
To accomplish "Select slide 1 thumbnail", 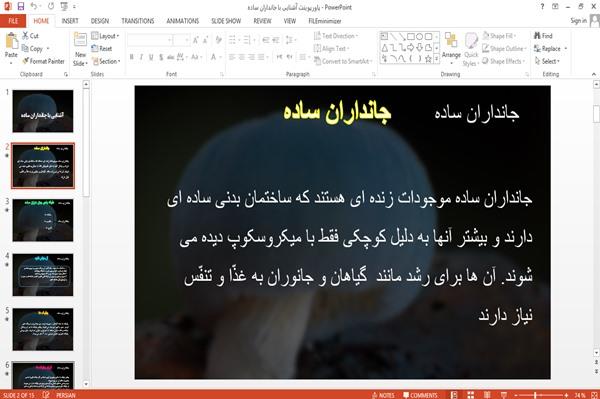I will [43, 111].
